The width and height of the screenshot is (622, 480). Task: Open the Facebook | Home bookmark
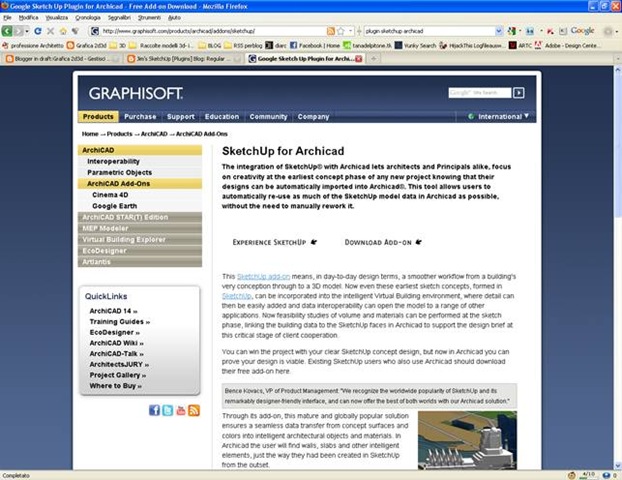(315, 46)
